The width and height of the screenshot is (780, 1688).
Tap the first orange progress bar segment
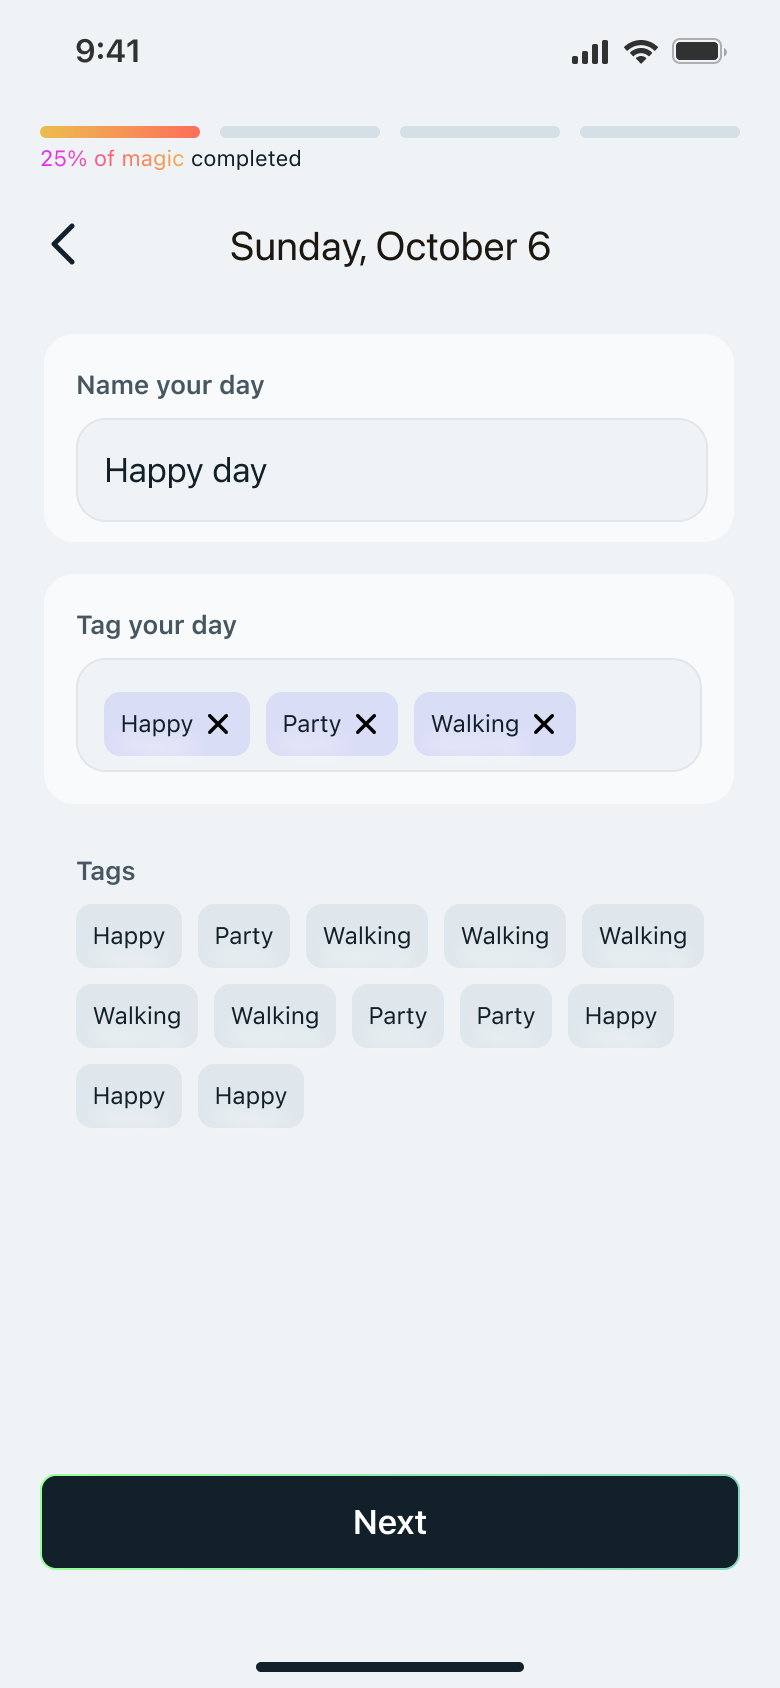pos(120,132)
